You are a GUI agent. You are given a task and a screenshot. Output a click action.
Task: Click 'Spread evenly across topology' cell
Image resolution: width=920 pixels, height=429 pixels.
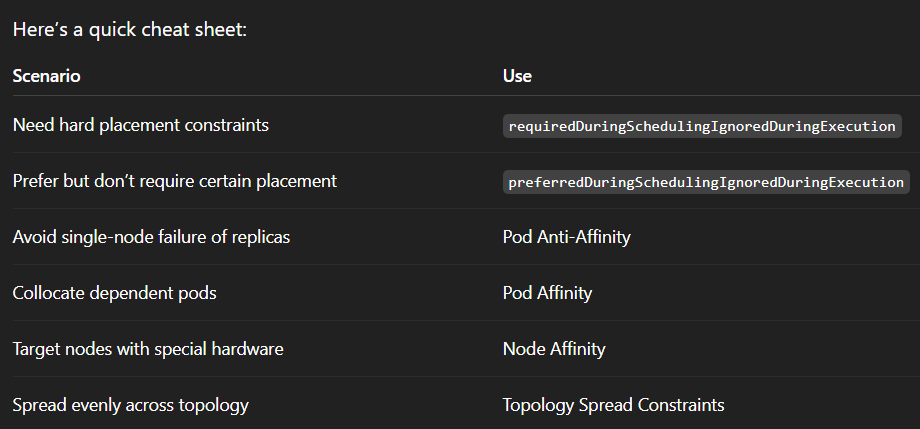130,405
